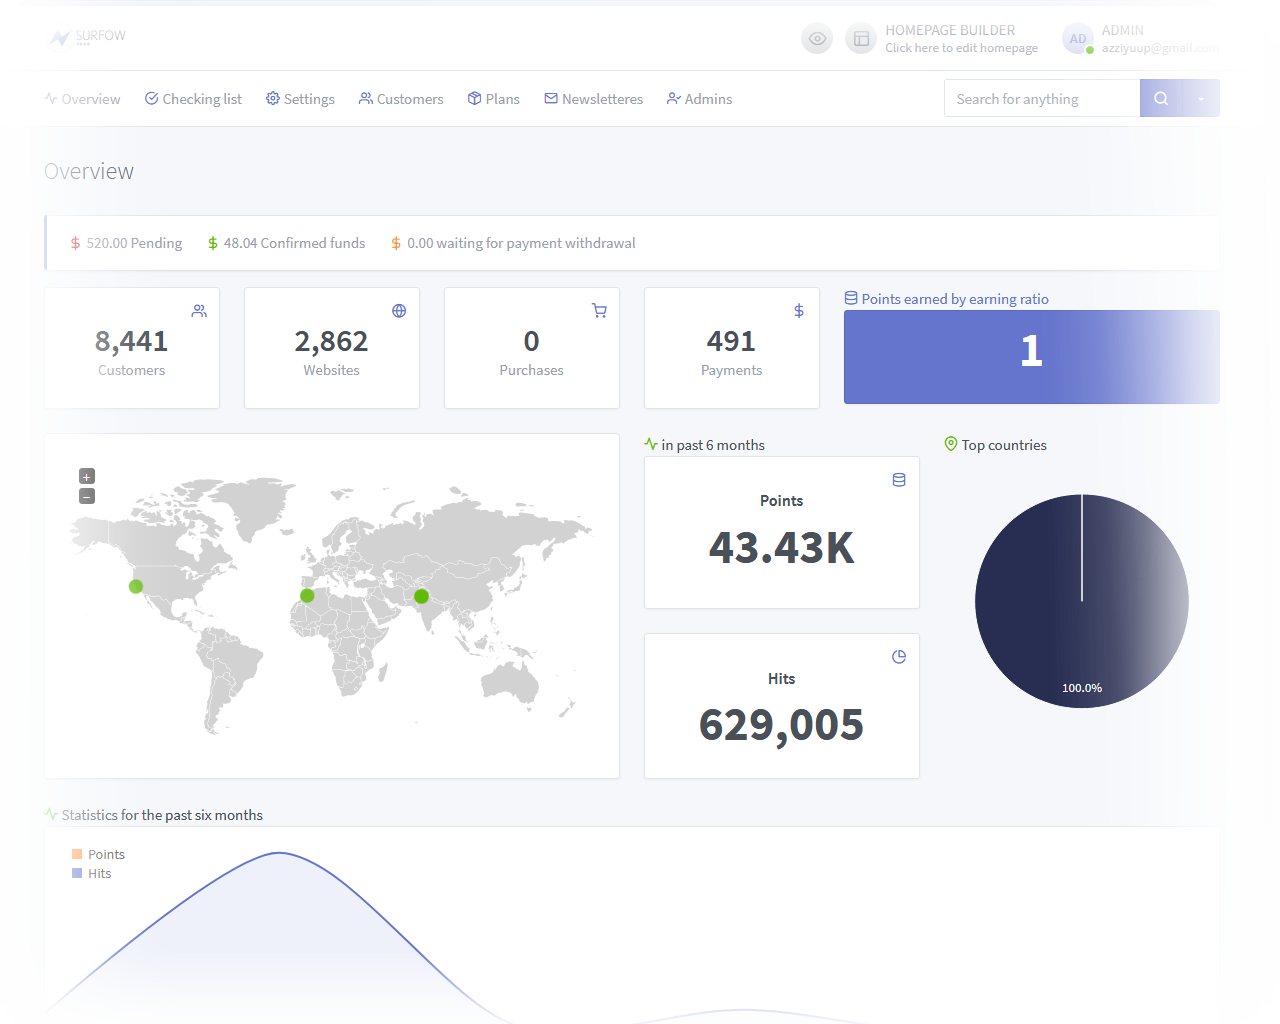This screenshot has height=1024, width=1280.
Task: Click the eye preview icon in header
Action: 817,39
